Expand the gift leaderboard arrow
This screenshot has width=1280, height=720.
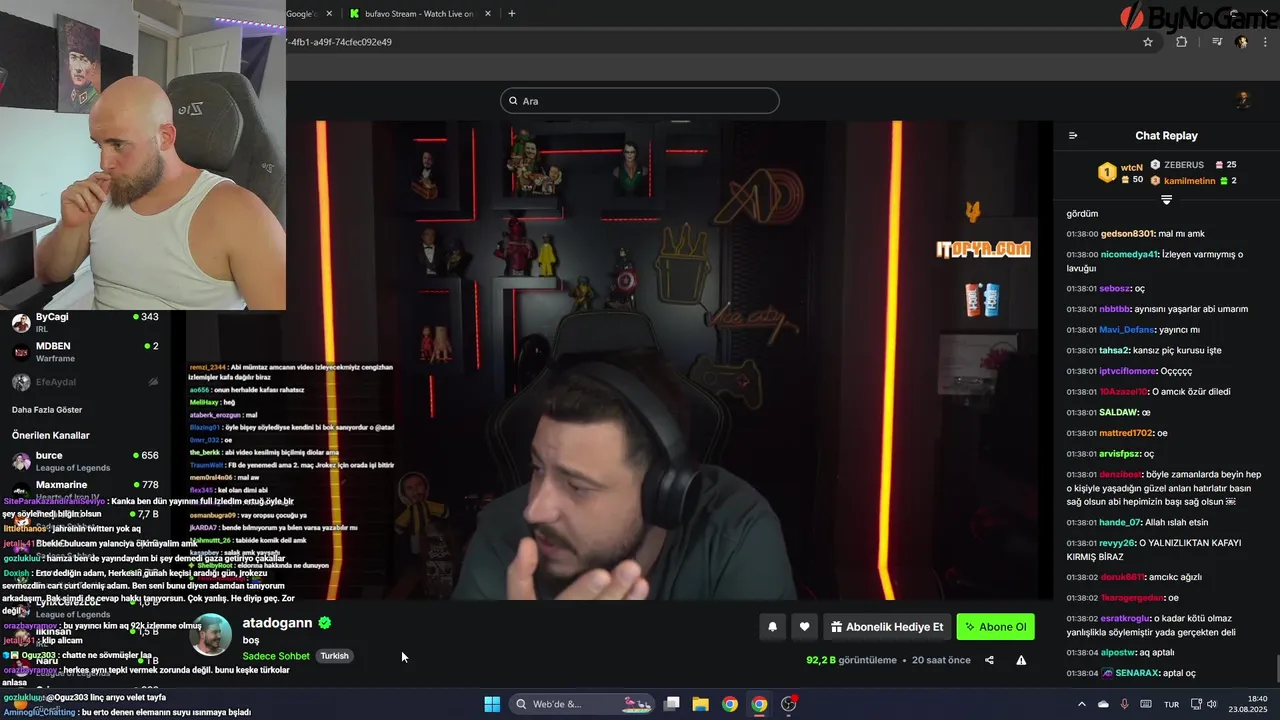coord(1166,200)
